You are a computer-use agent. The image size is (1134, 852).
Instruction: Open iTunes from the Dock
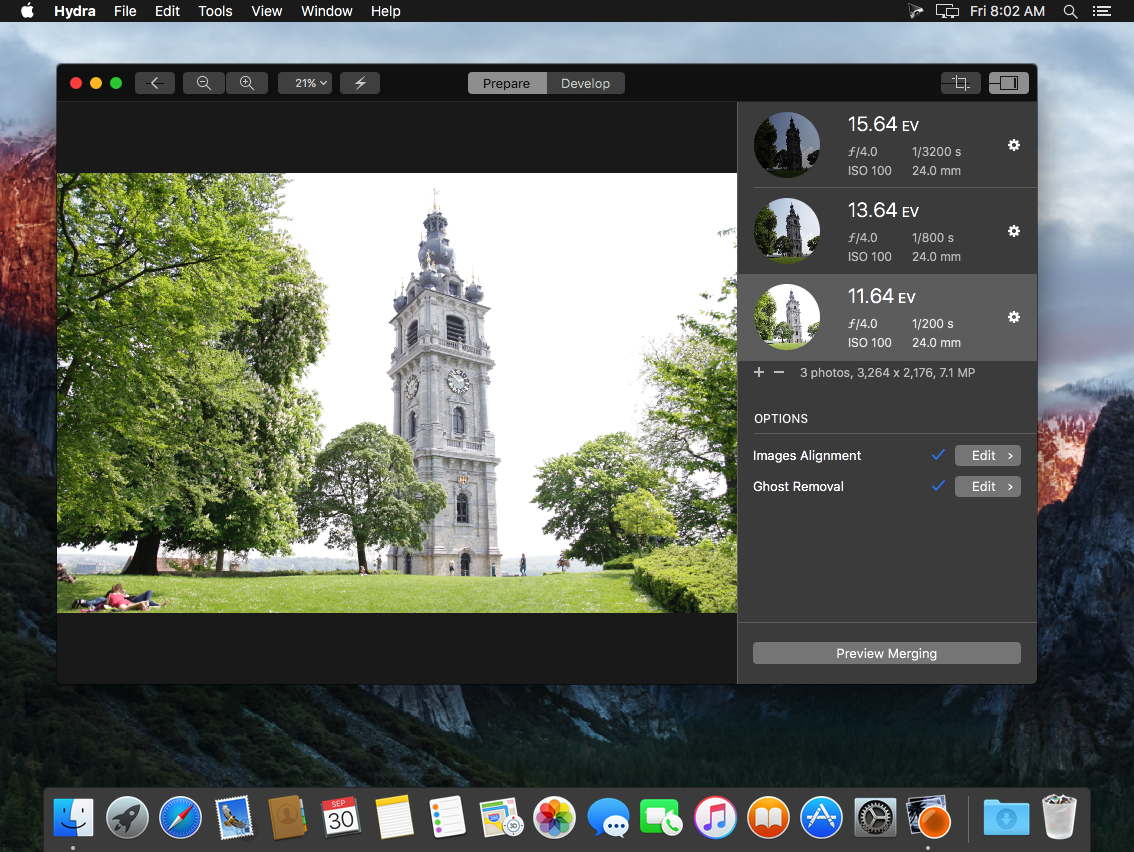715,818
